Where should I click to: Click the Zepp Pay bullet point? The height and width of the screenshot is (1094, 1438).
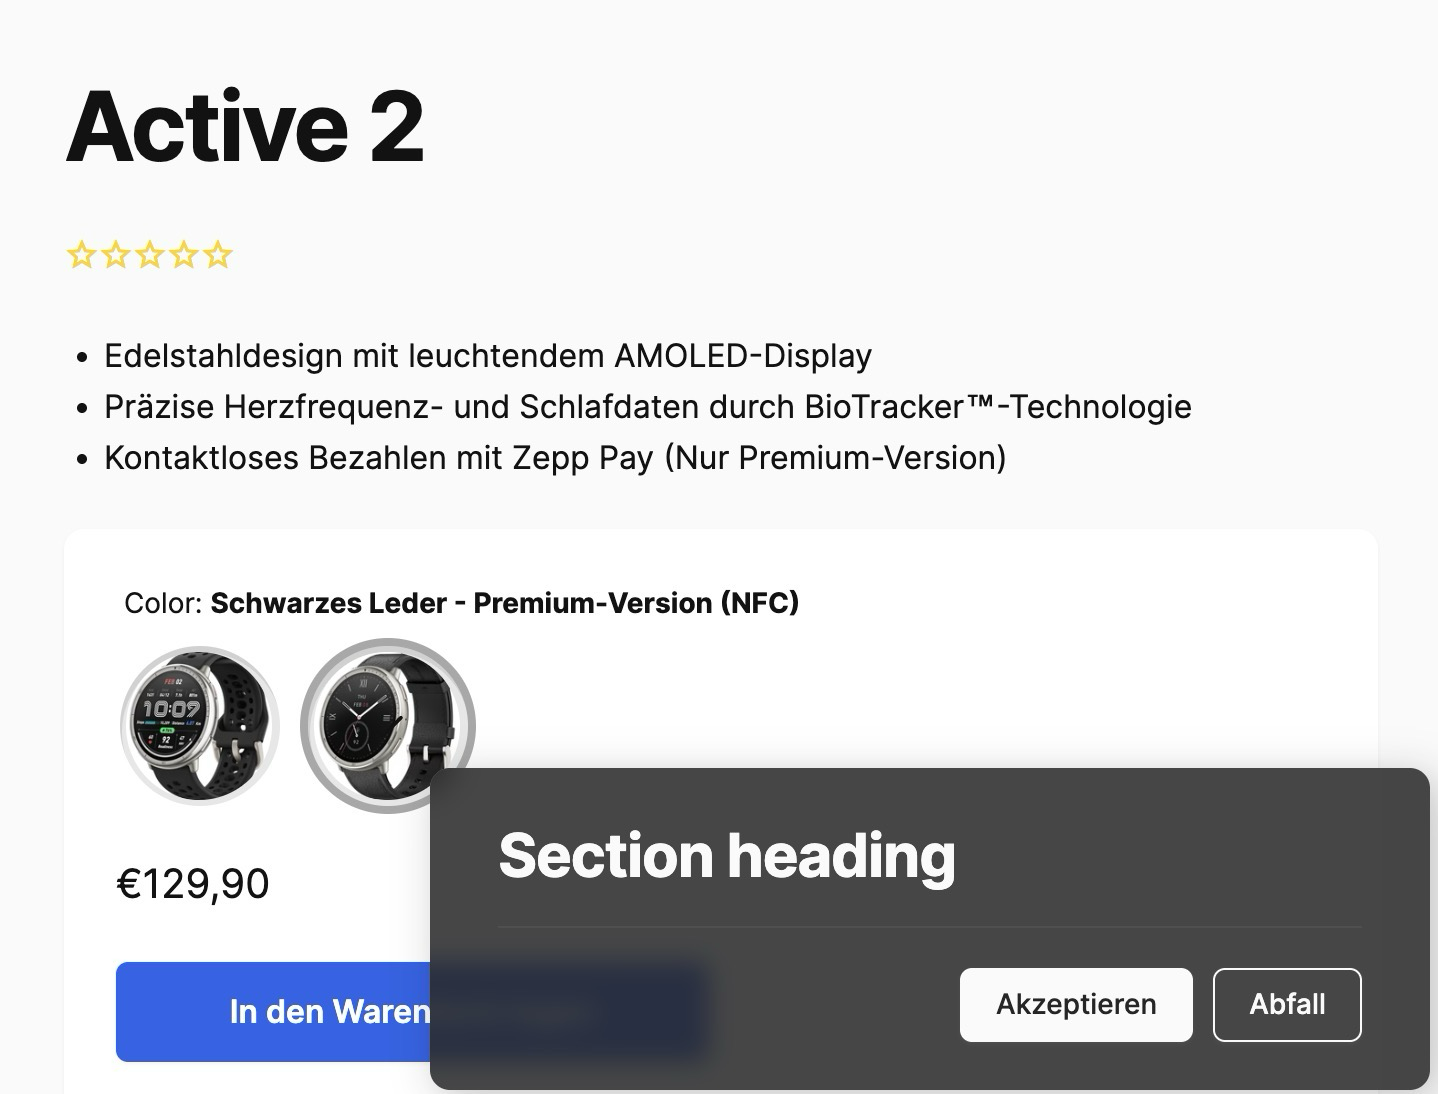555,458
